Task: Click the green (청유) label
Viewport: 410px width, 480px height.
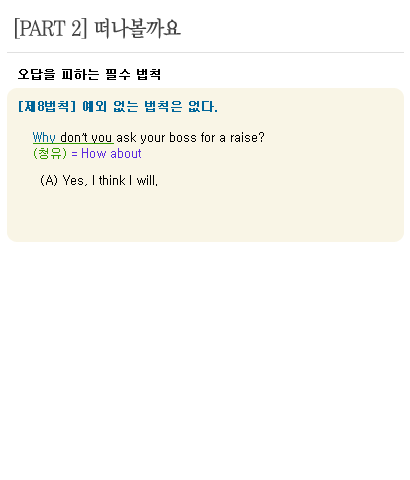Action: click(50, 154)
